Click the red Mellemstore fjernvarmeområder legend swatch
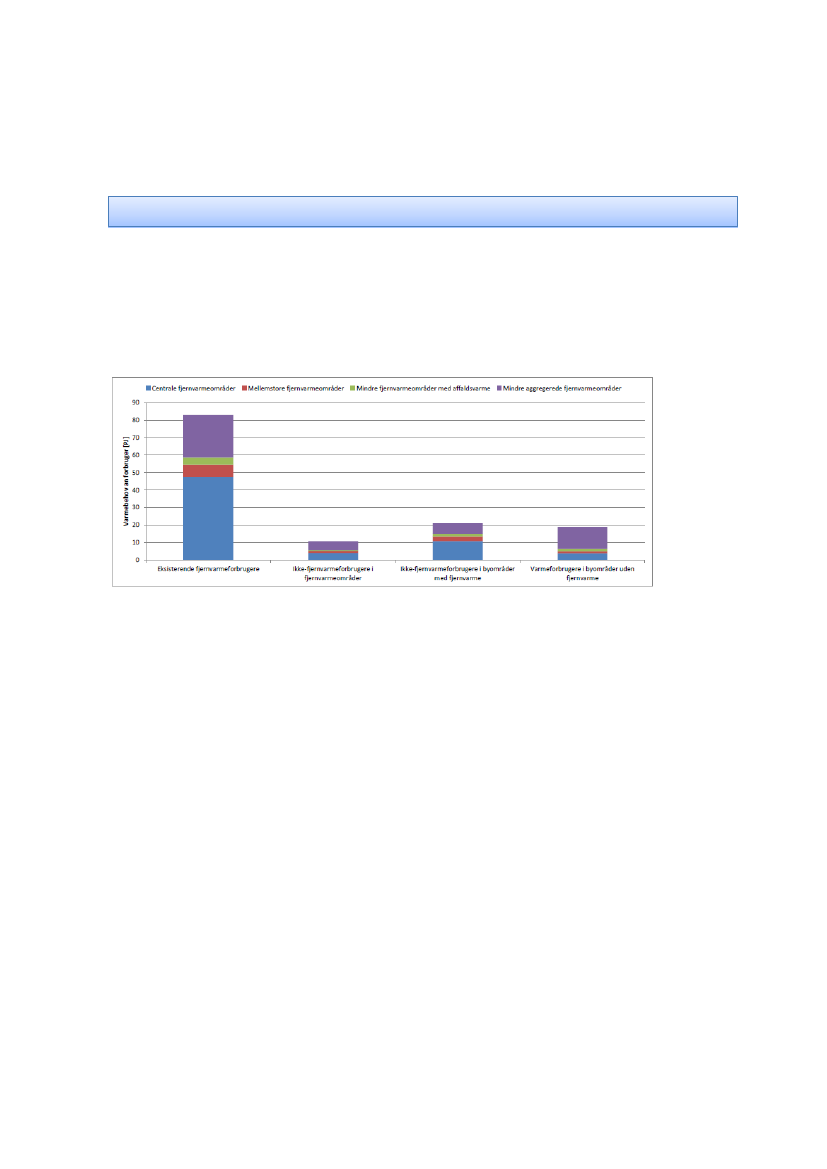The height and width of the screenshot is (1169, 827). 245,388
